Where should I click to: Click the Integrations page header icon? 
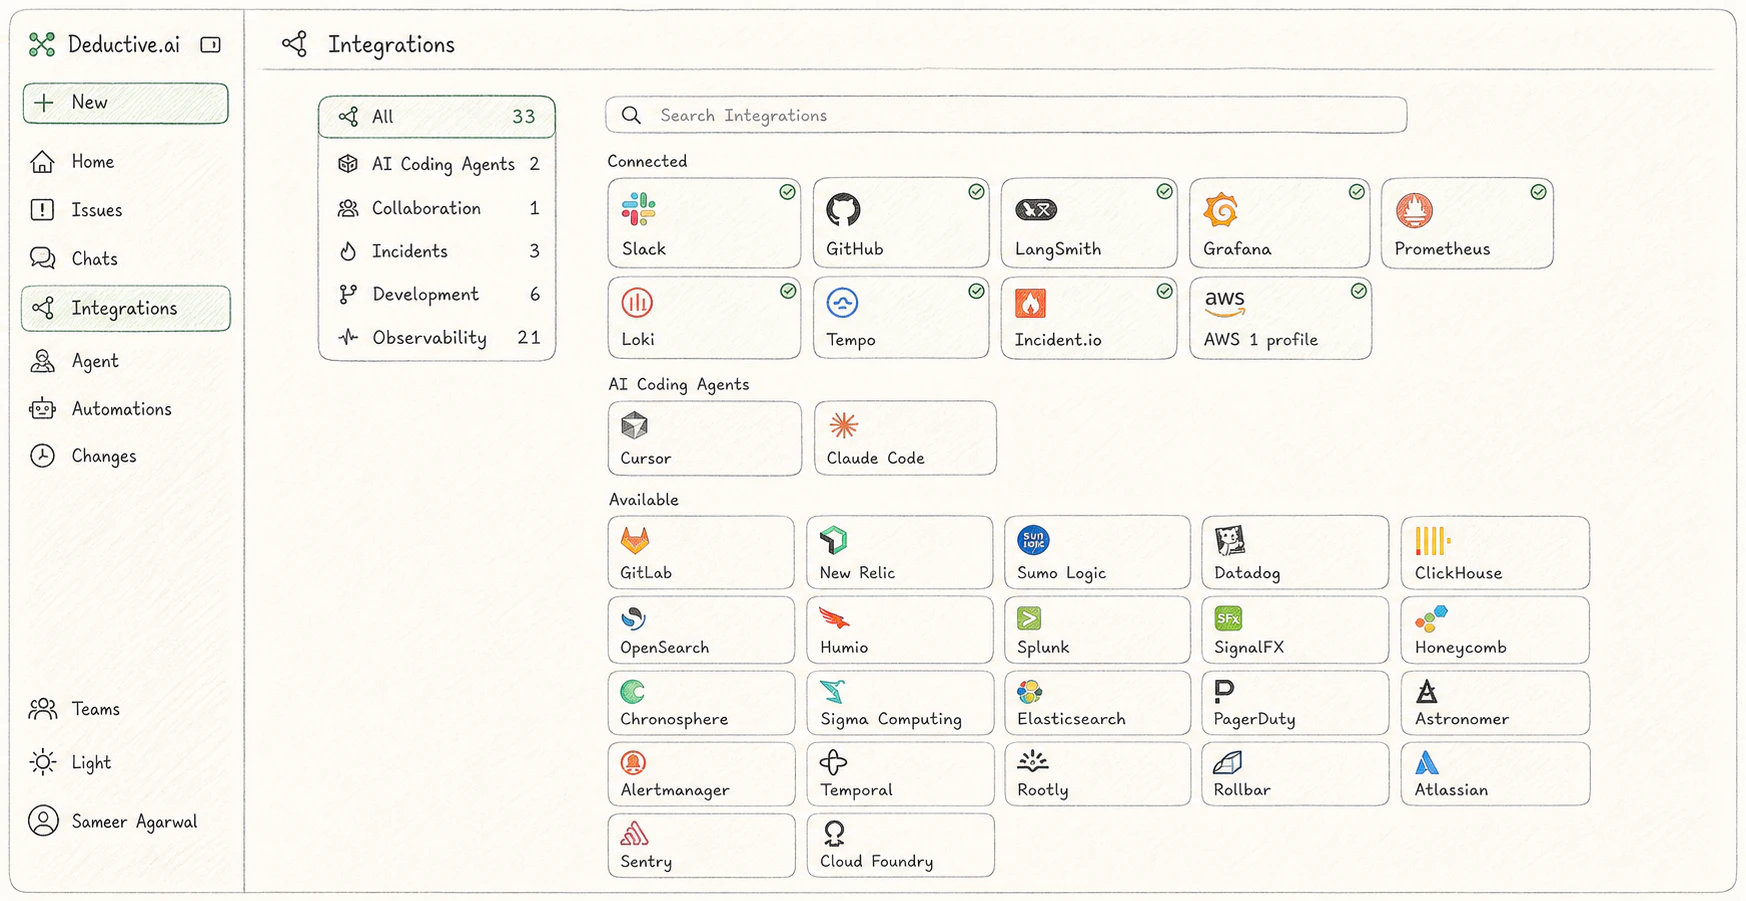tap(294, 44)
